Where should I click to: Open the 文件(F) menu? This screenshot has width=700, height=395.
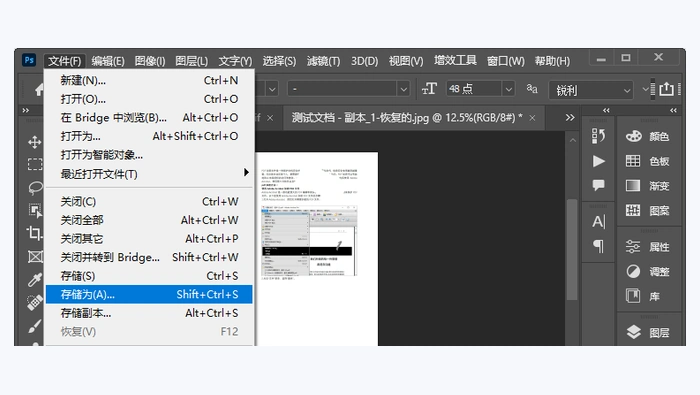[x=65, y=61]
